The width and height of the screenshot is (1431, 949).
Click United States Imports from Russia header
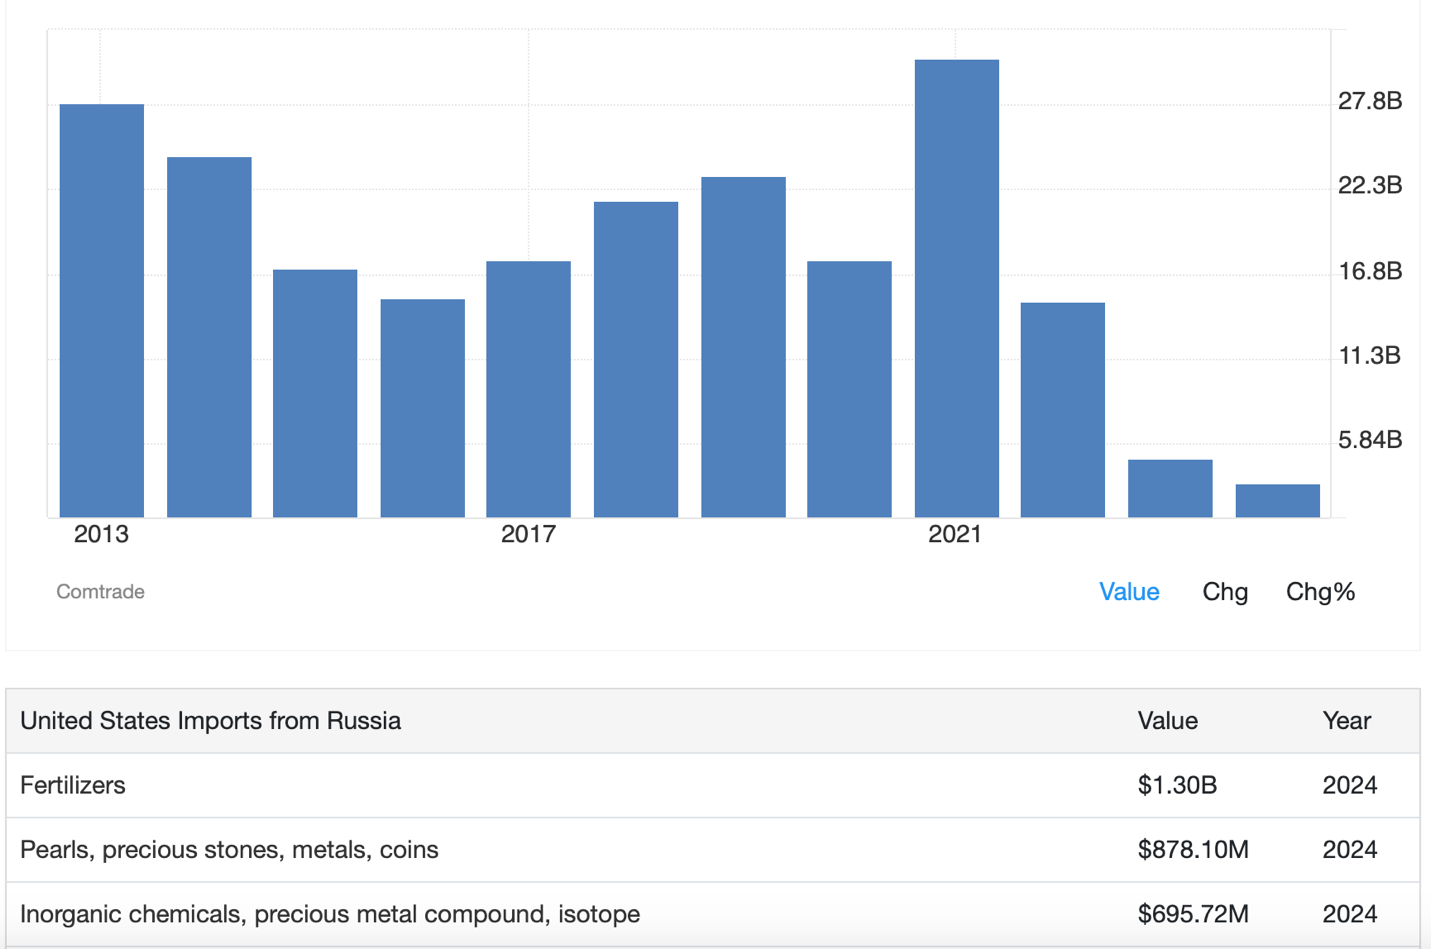(x=211, y=721)
